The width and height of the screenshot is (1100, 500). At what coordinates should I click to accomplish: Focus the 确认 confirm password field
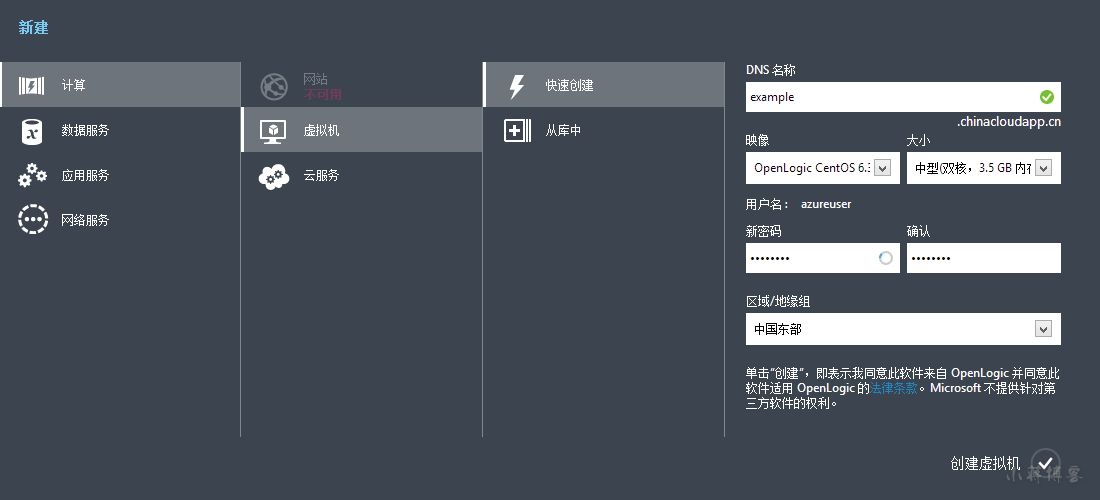tap(984, 258)
